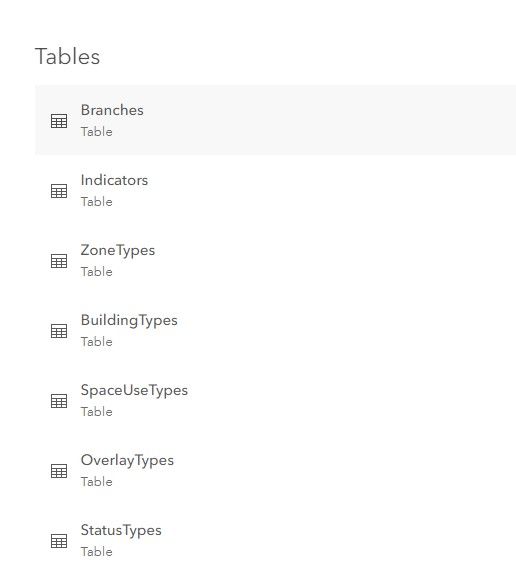This screenshot has height=576, width=516.
Task: Open the StatusTypes table
Action: (121, 530)
